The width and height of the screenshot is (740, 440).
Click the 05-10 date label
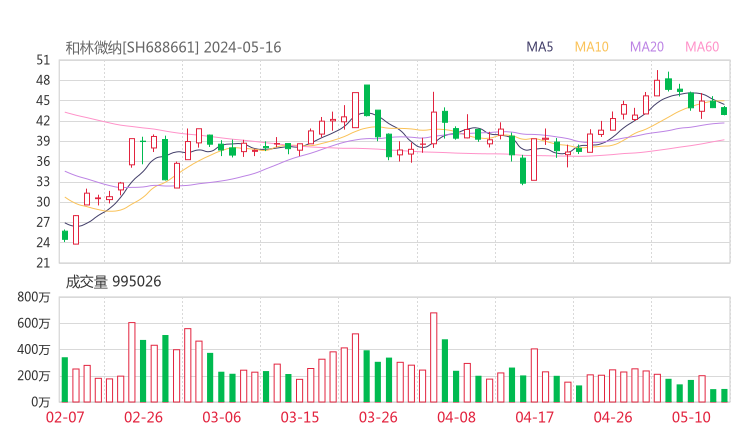point(691,417)
